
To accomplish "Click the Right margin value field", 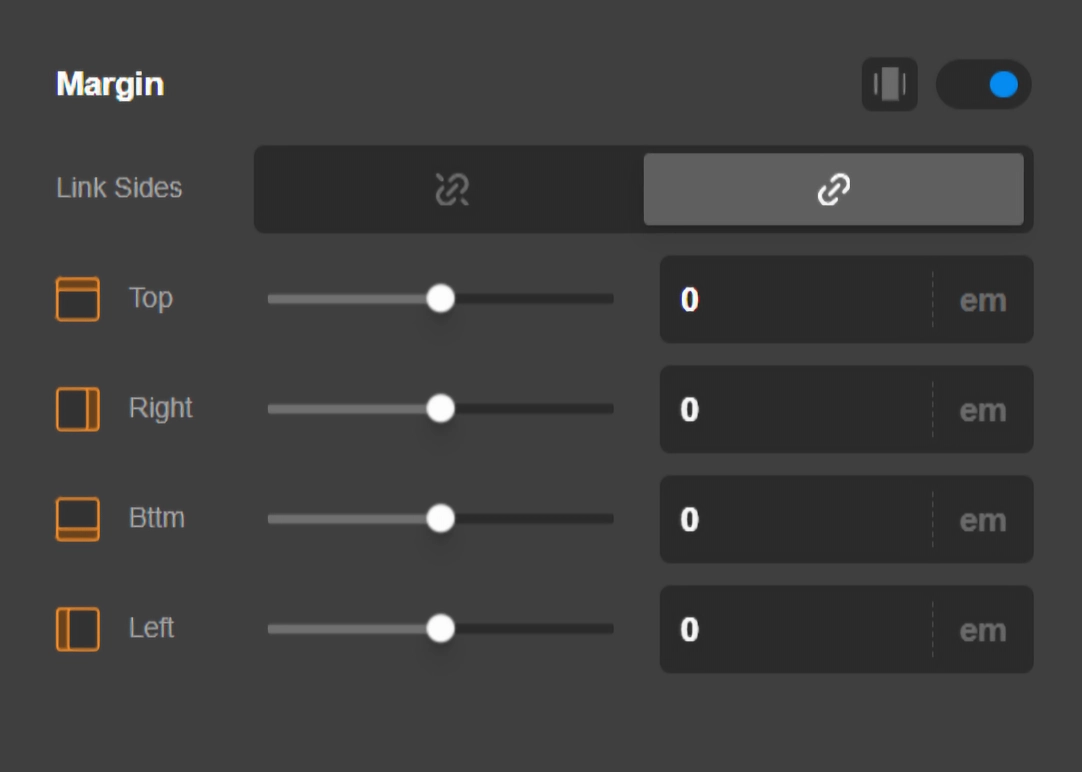I will click(795, 410).
